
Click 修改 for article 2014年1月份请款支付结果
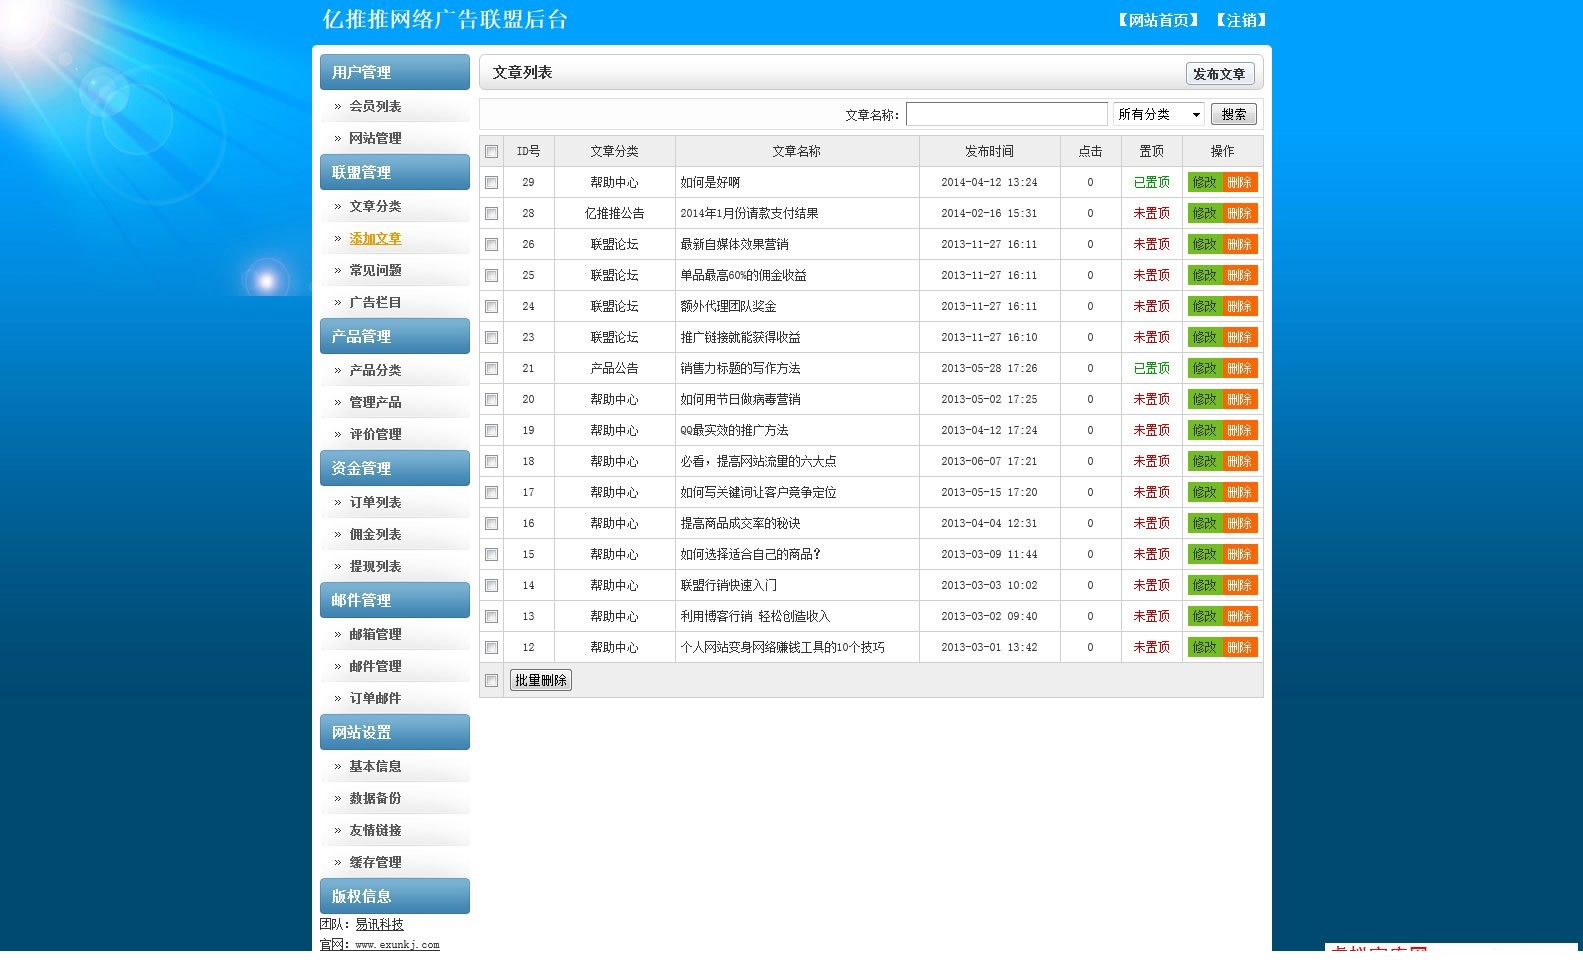tap(1204, 213)
